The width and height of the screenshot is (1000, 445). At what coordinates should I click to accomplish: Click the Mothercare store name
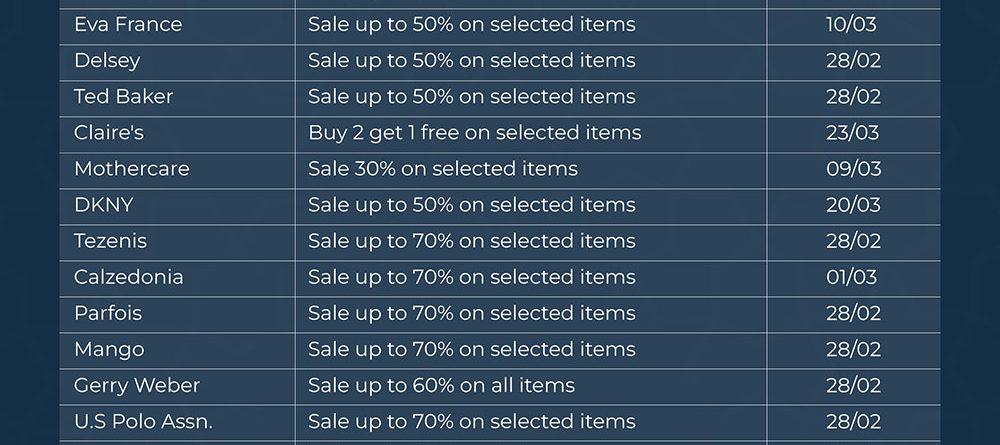(x=131, y=168)
